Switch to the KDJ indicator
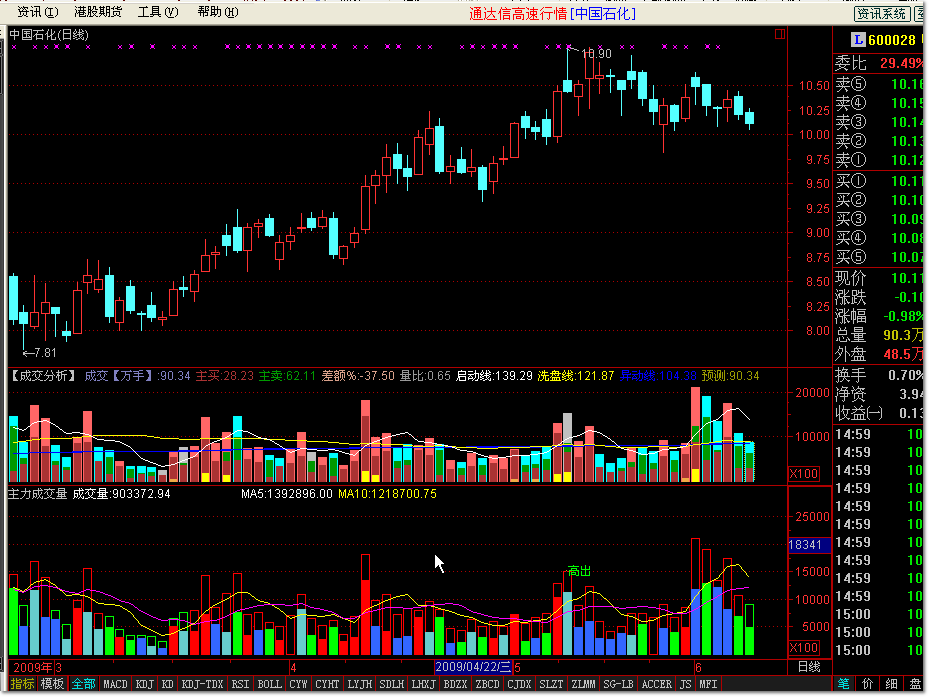Screen dimensions: 930x697 point(145,684)
